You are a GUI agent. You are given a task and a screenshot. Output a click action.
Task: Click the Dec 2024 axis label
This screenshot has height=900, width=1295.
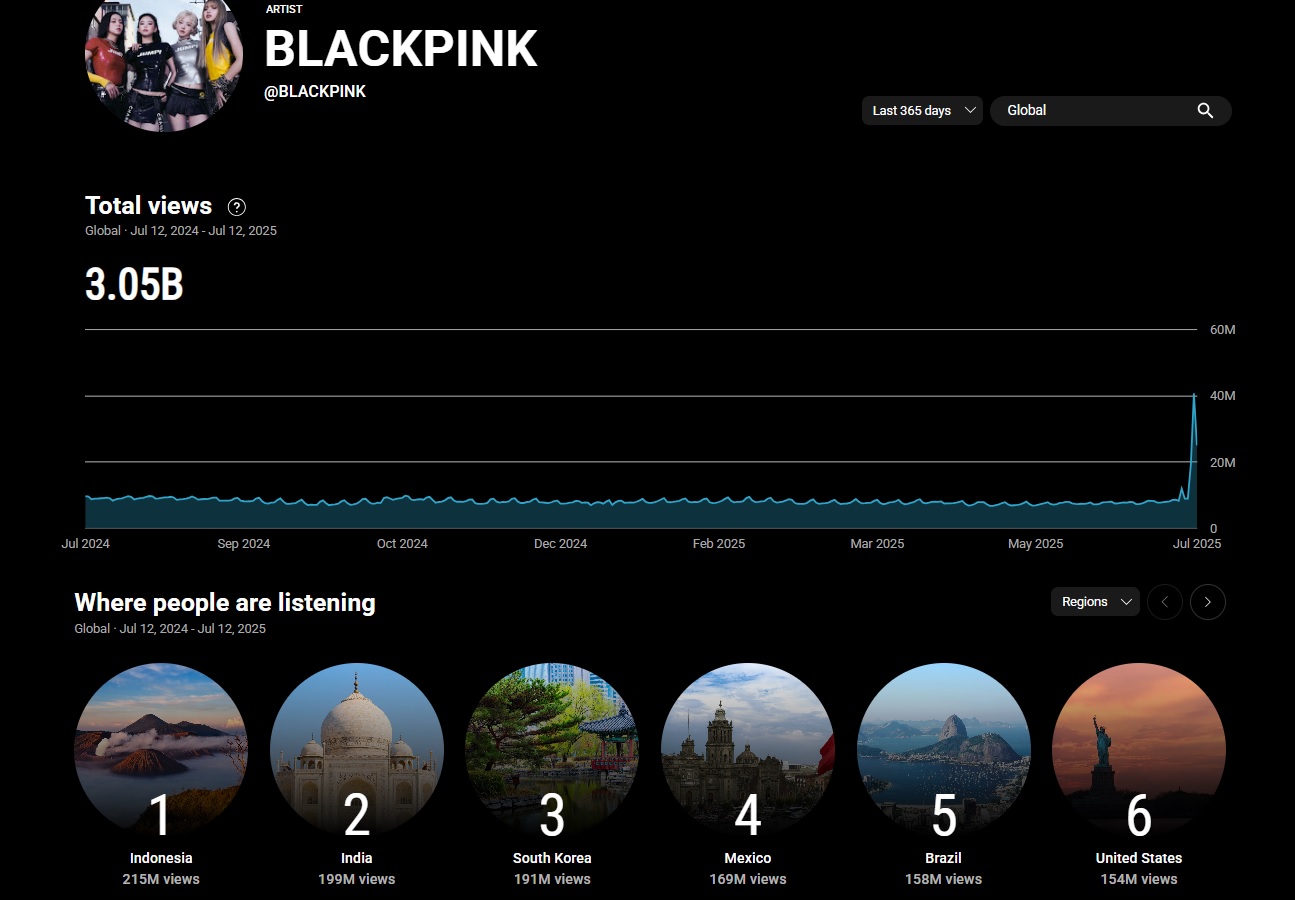(561, 544)
